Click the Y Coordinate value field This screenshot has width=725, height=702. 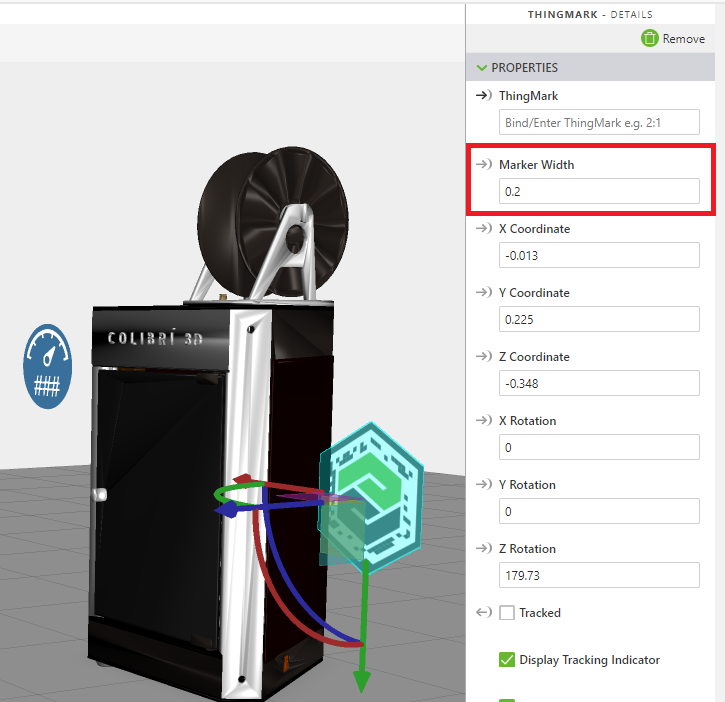point(599,319)
